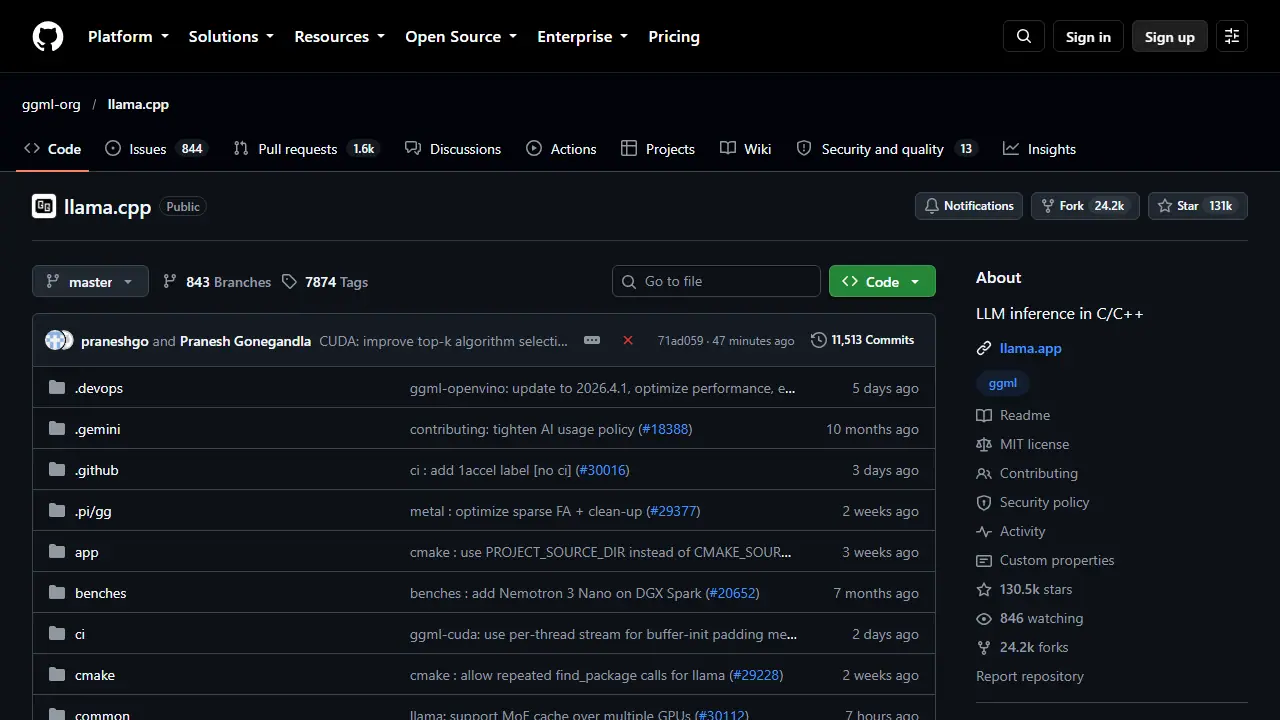This screenshot has height=720, width=1280.
Task: Go to ggml-org organization link
Action: (x=51, y=104)
